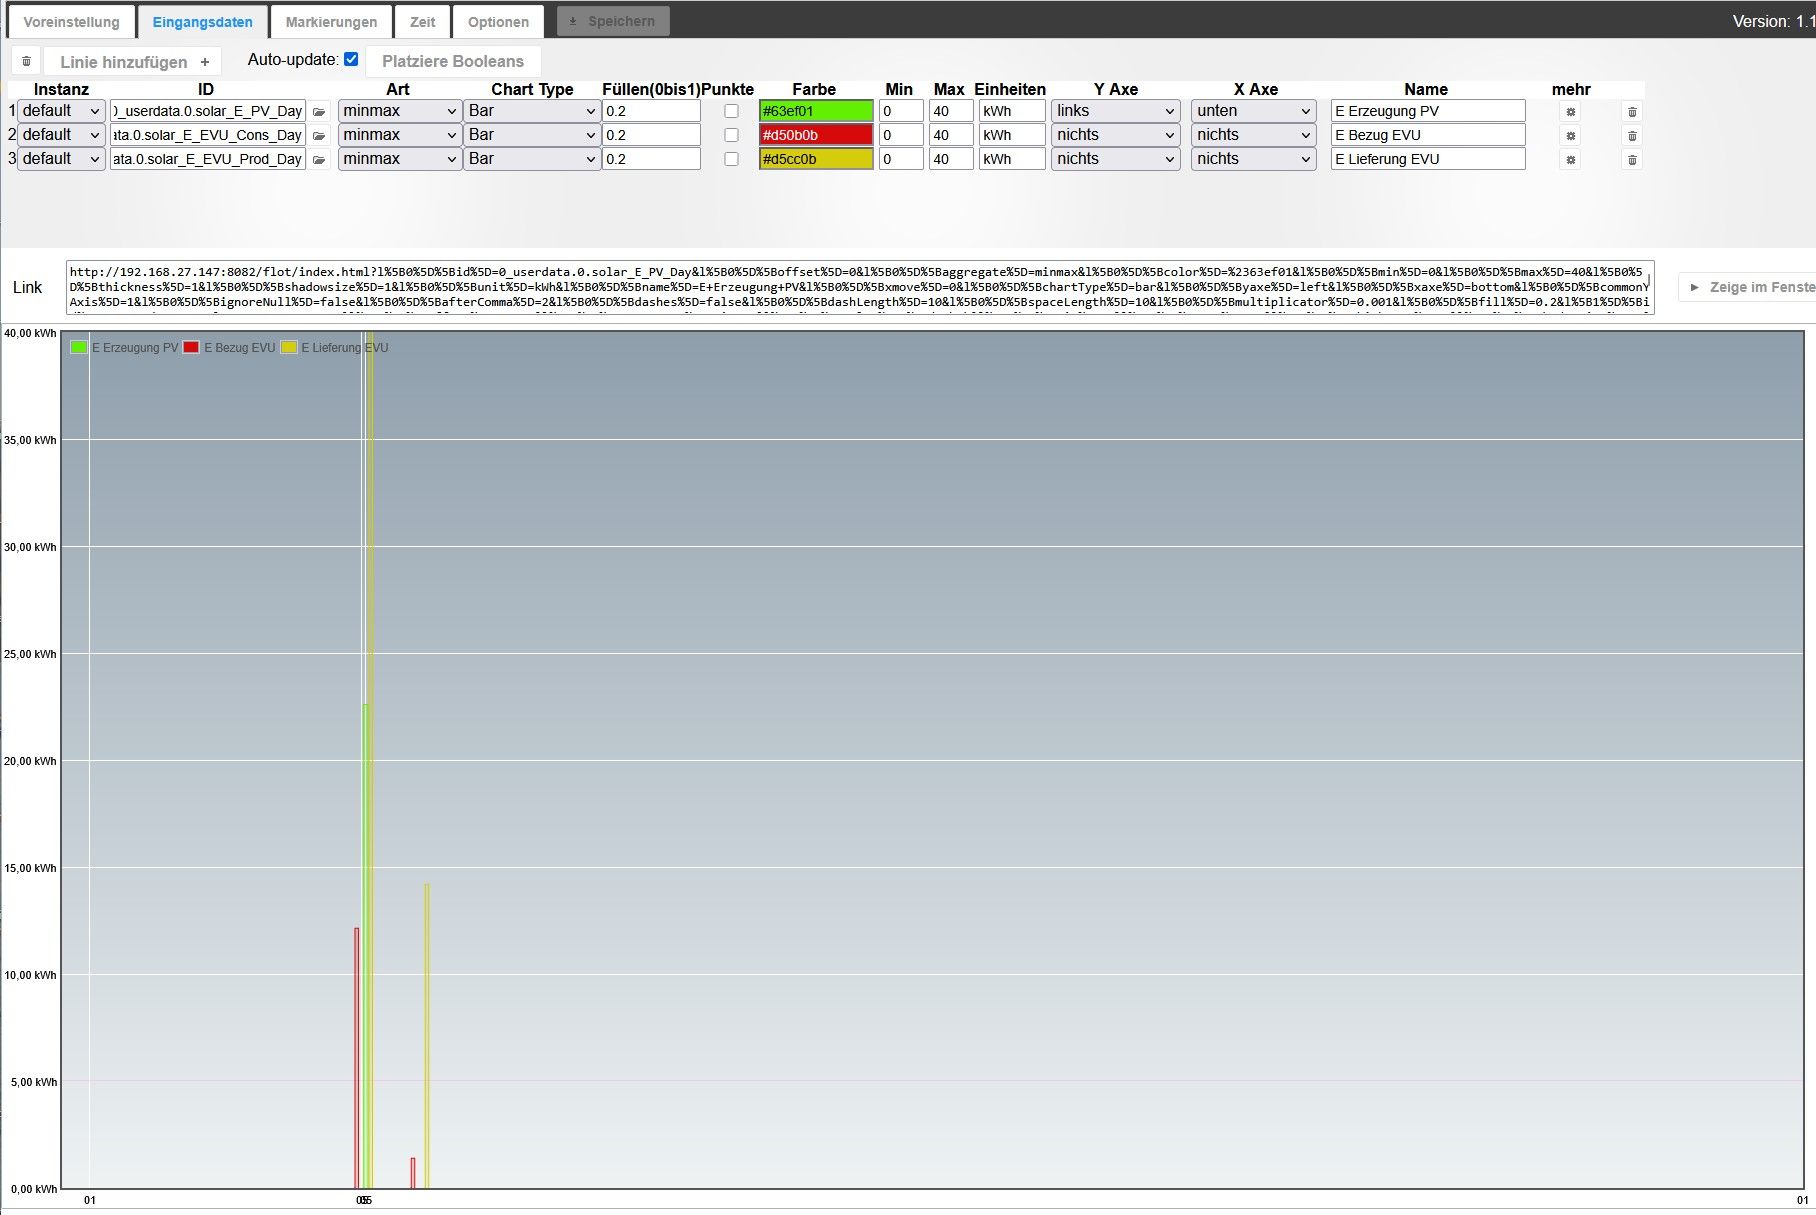The image size is (1816, 1215).
Task: Open gear settings for E Erzeugung PV
Action: 1570,112
